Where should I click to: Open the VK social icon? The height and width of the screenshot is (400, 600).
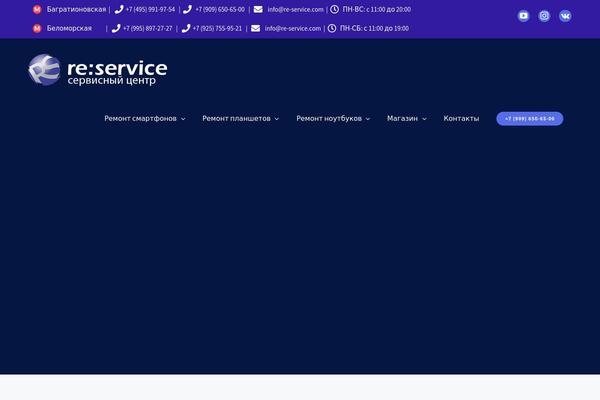click(565, 16)
